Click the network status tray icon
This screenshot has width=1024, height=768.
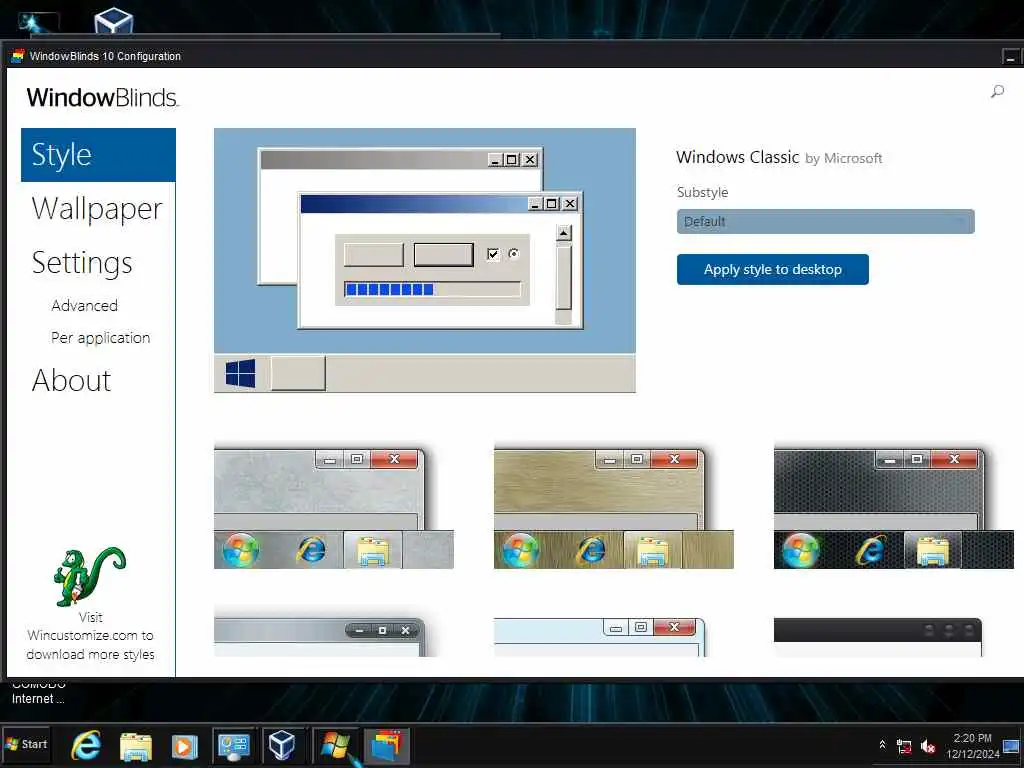tap(904, 746)
